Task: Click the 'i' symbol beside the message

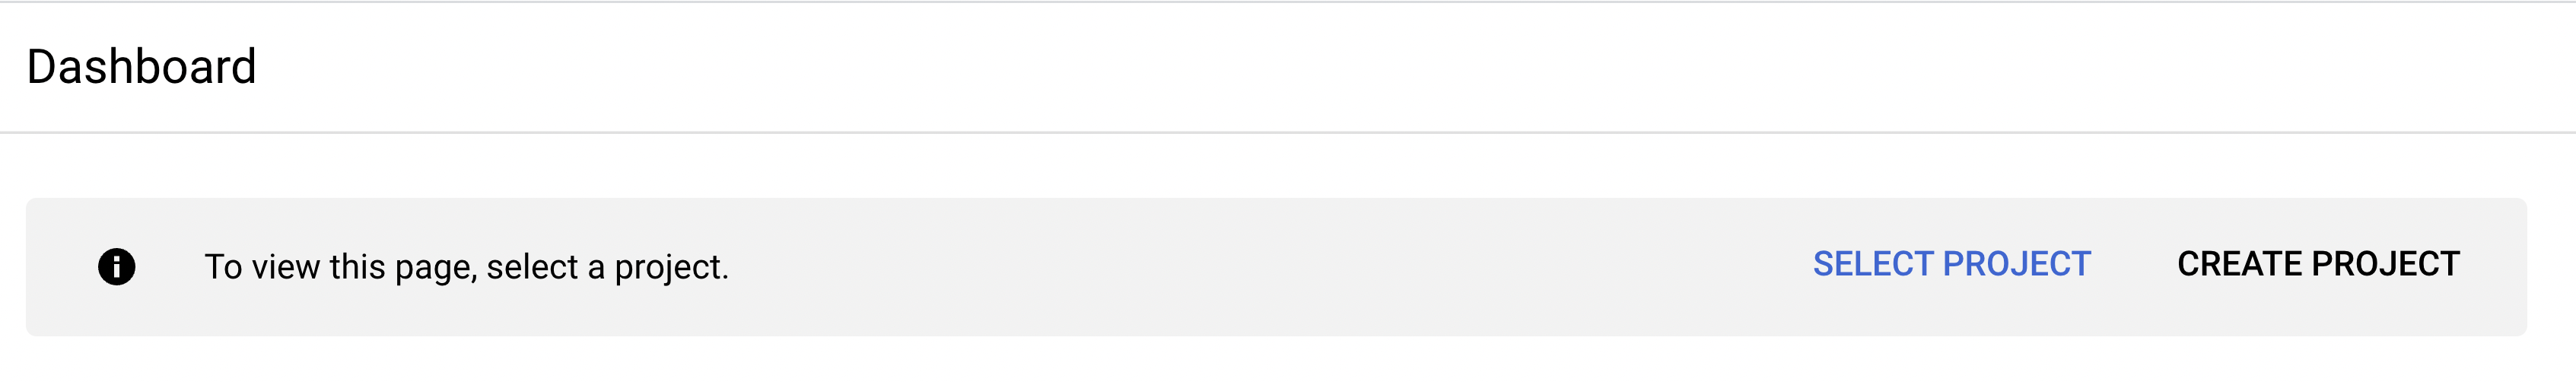Action: click(116, 267)
